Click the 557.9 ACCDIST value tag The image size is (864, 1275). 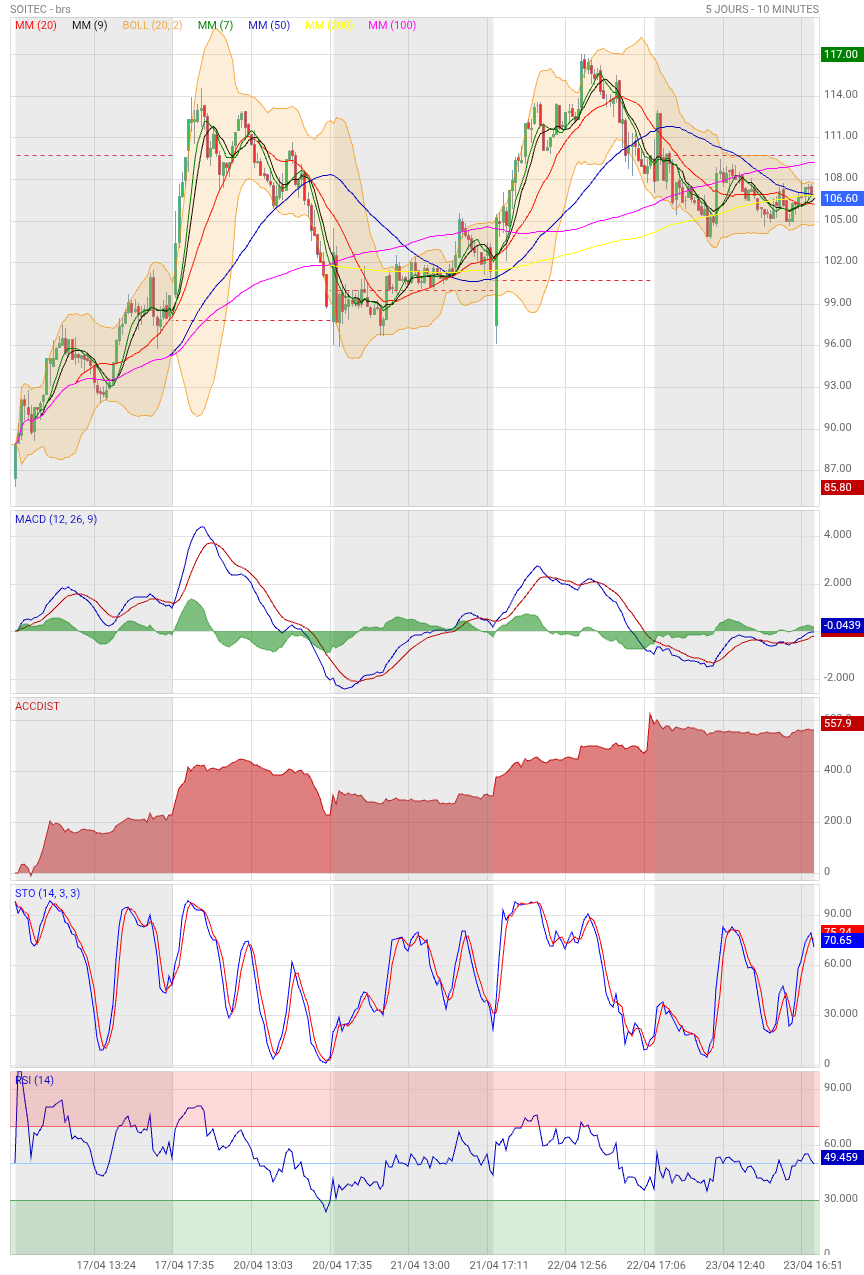[841, 723]
